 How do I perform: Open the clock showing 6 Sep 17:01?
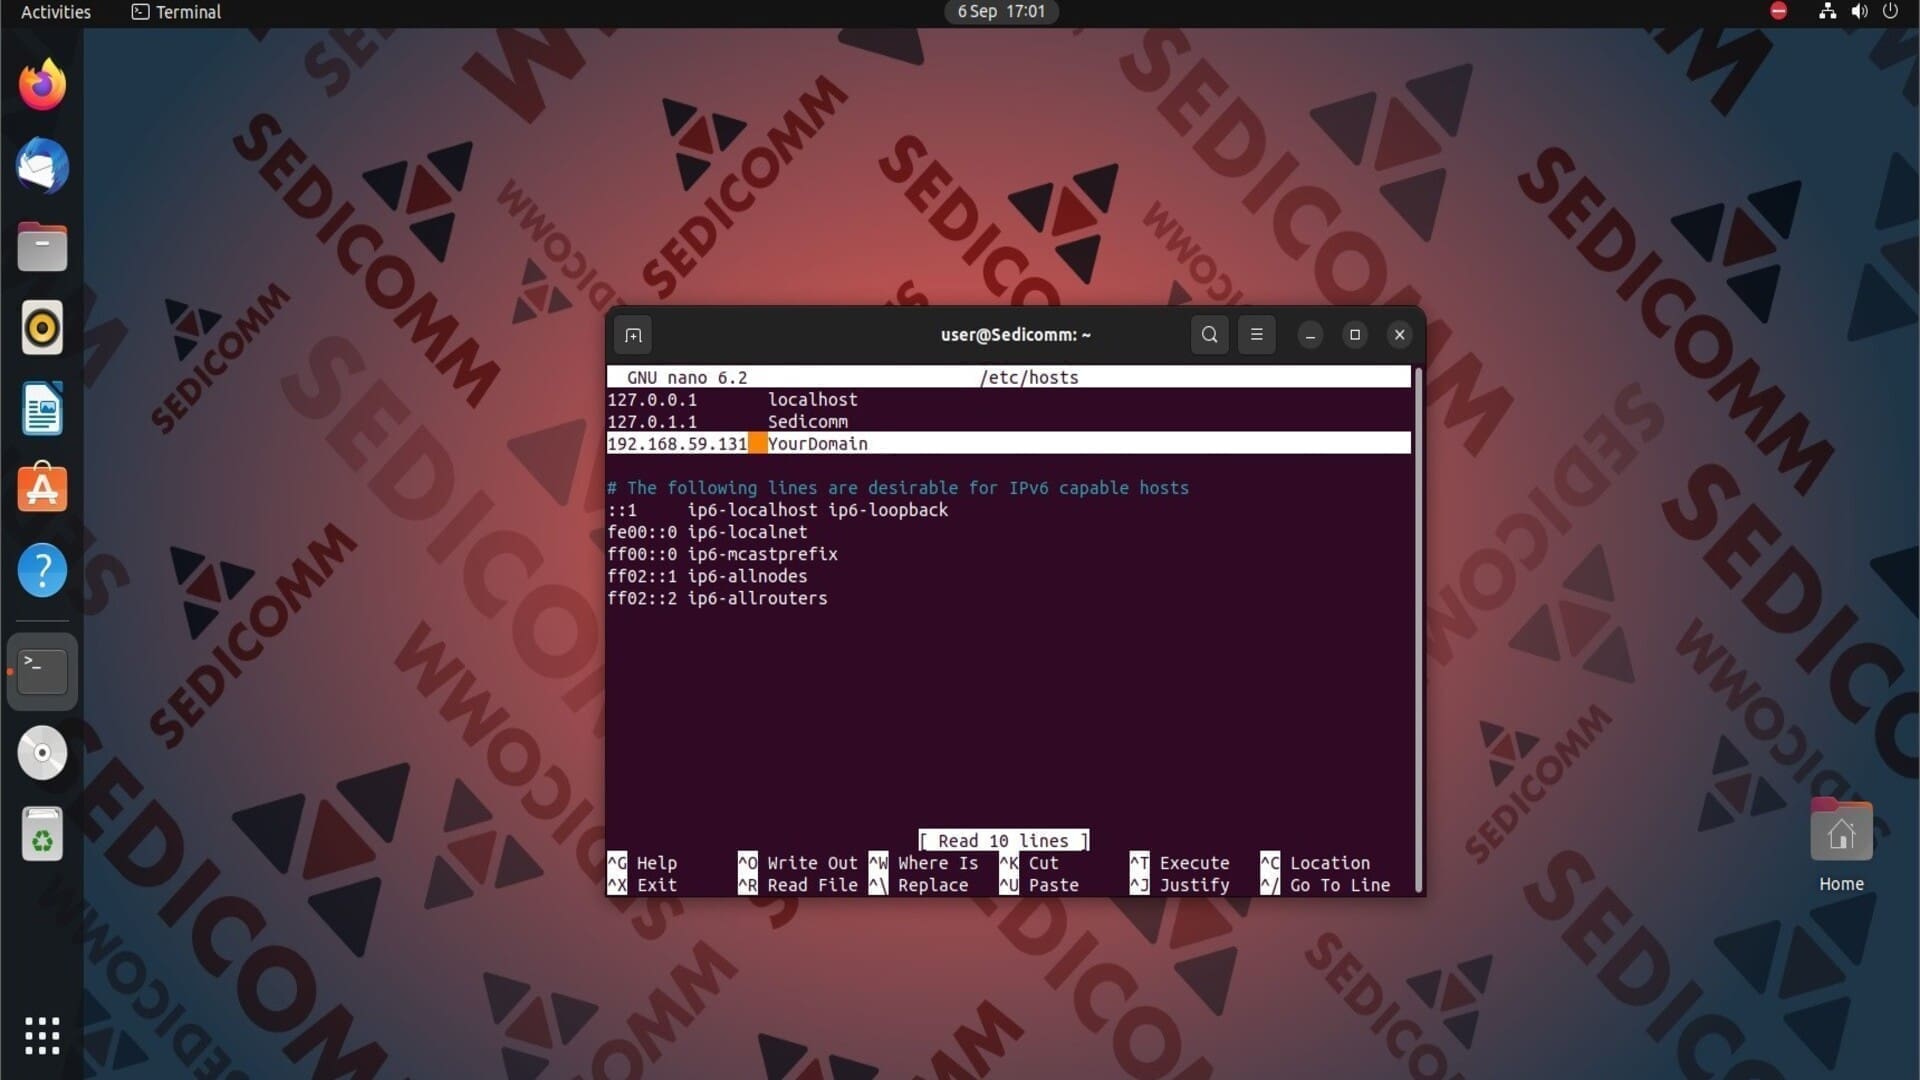(x=1000, y=12)
